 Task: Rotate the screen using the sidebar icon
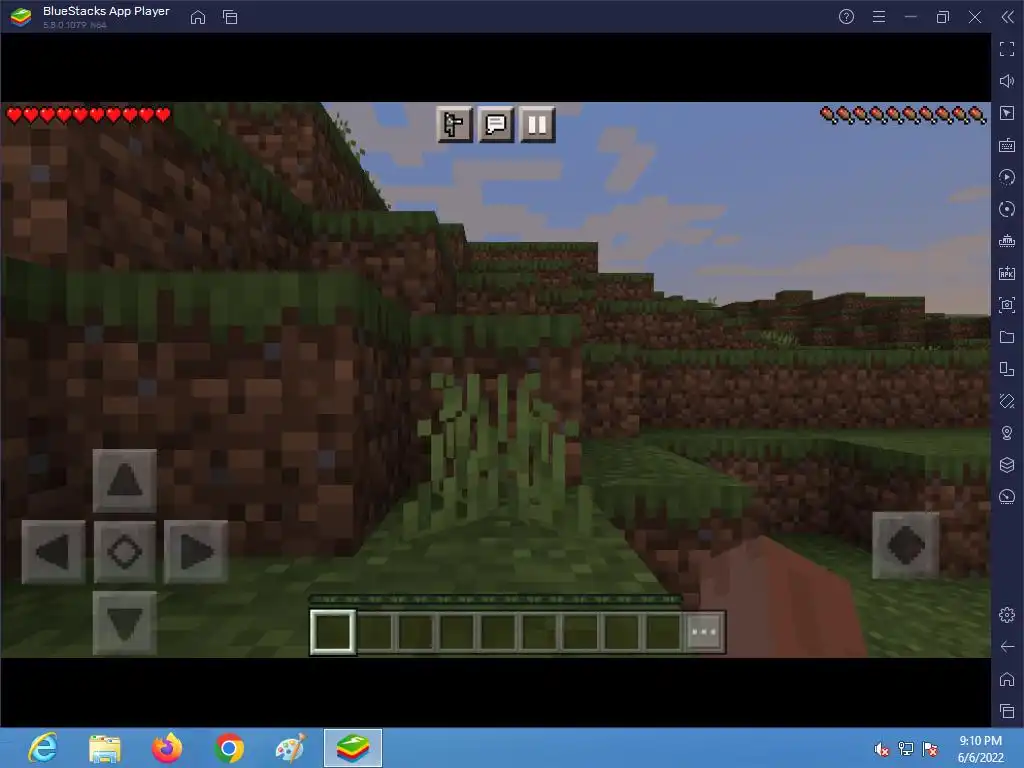1007,369
